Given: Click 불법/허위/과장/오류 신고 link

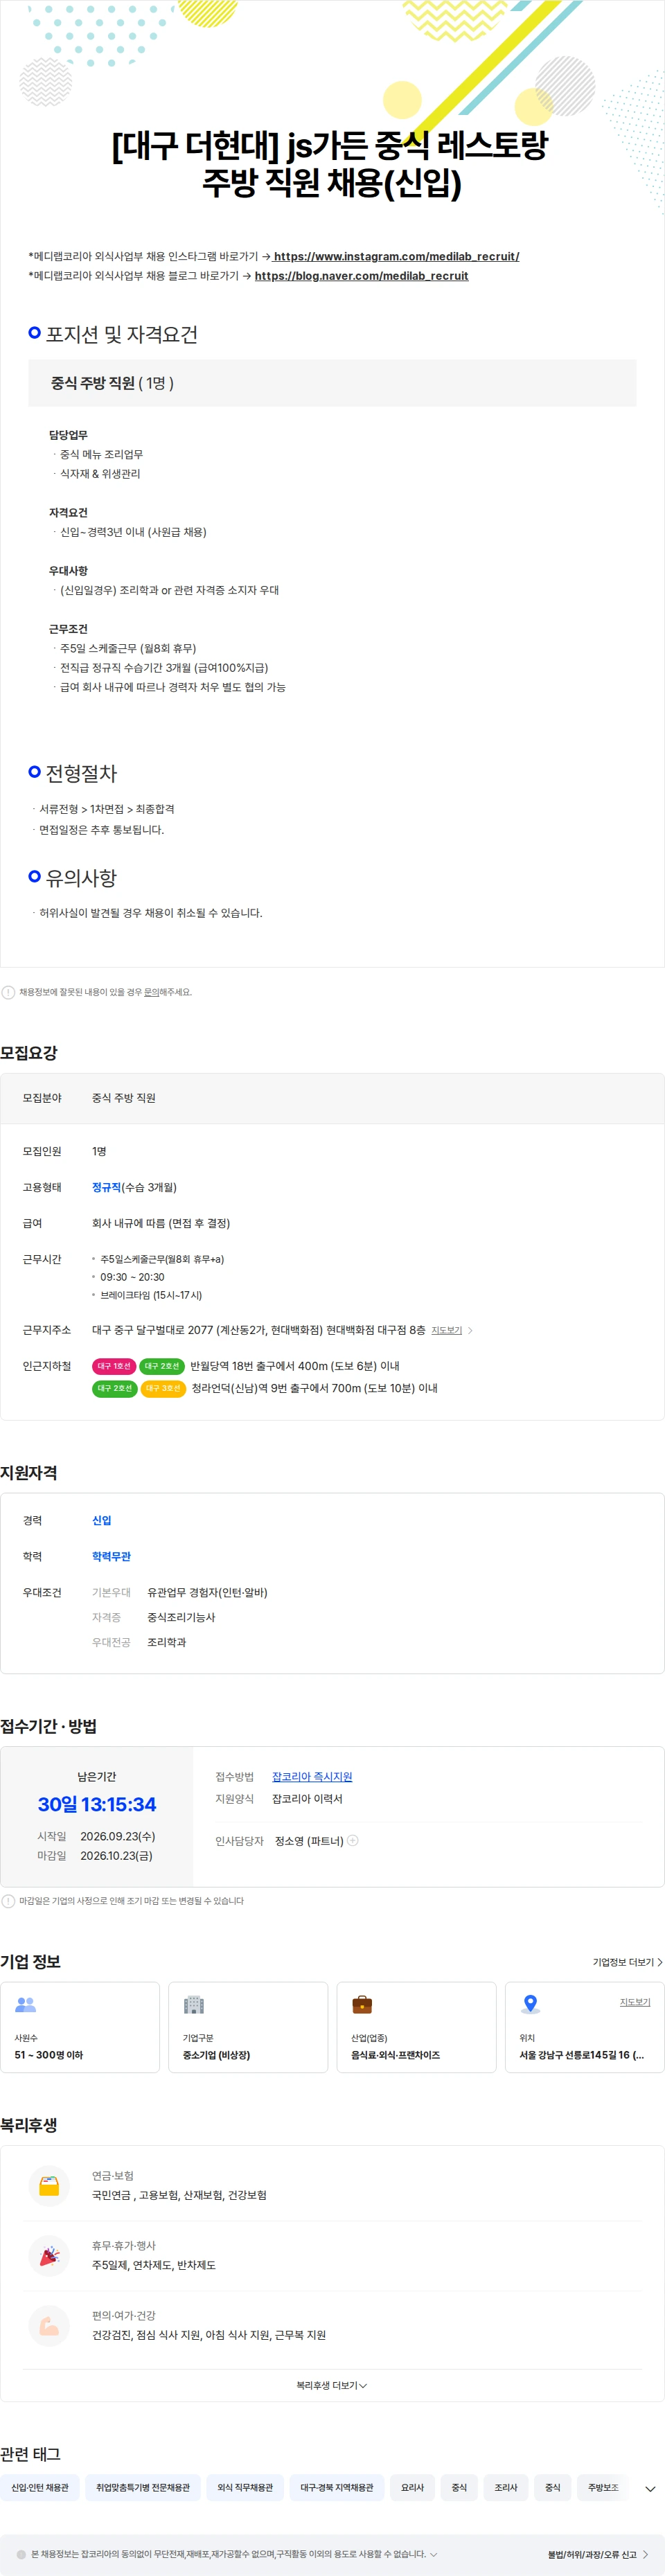Looking at the screenshot, I should point(598,2554).
